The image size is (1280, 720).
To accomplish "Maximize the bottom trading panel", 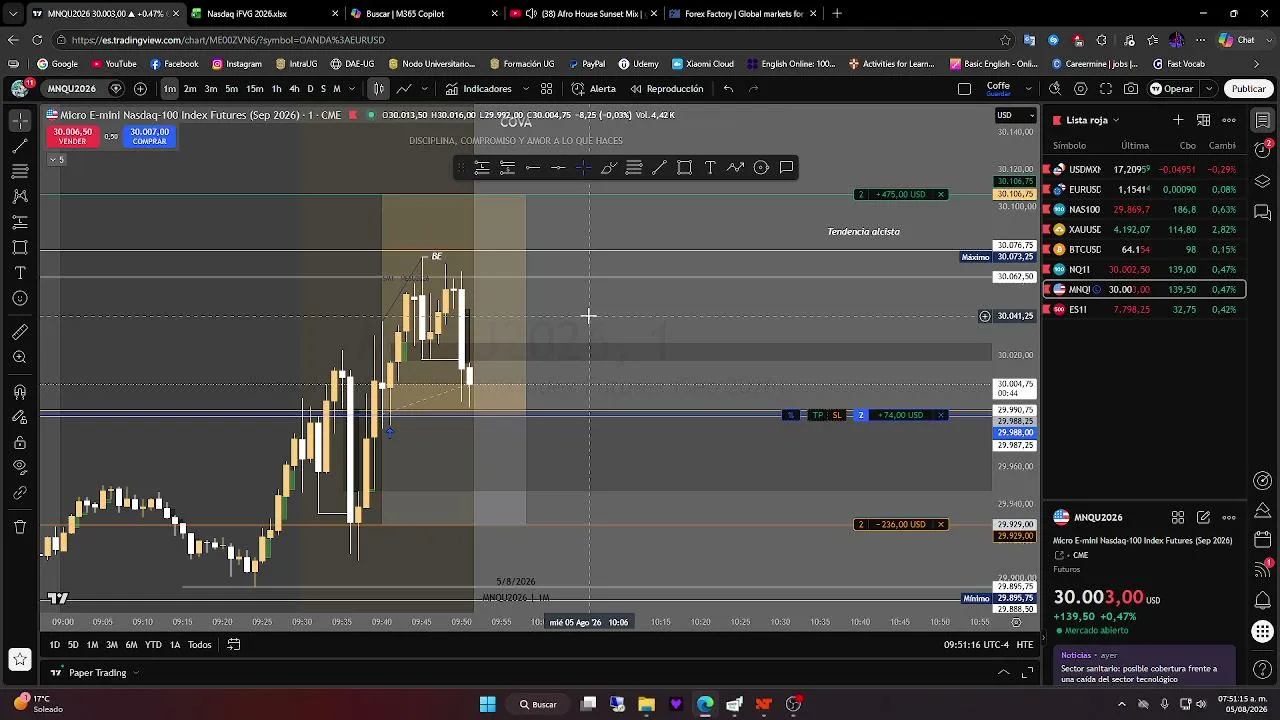I will coord(1027,673).
